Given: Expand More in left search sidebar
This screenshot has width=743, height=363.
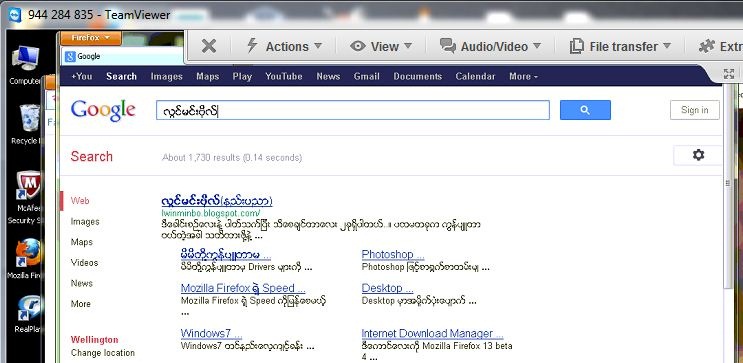Looking at the screenshot, I should pyautogui.click(x=80, y=304).
